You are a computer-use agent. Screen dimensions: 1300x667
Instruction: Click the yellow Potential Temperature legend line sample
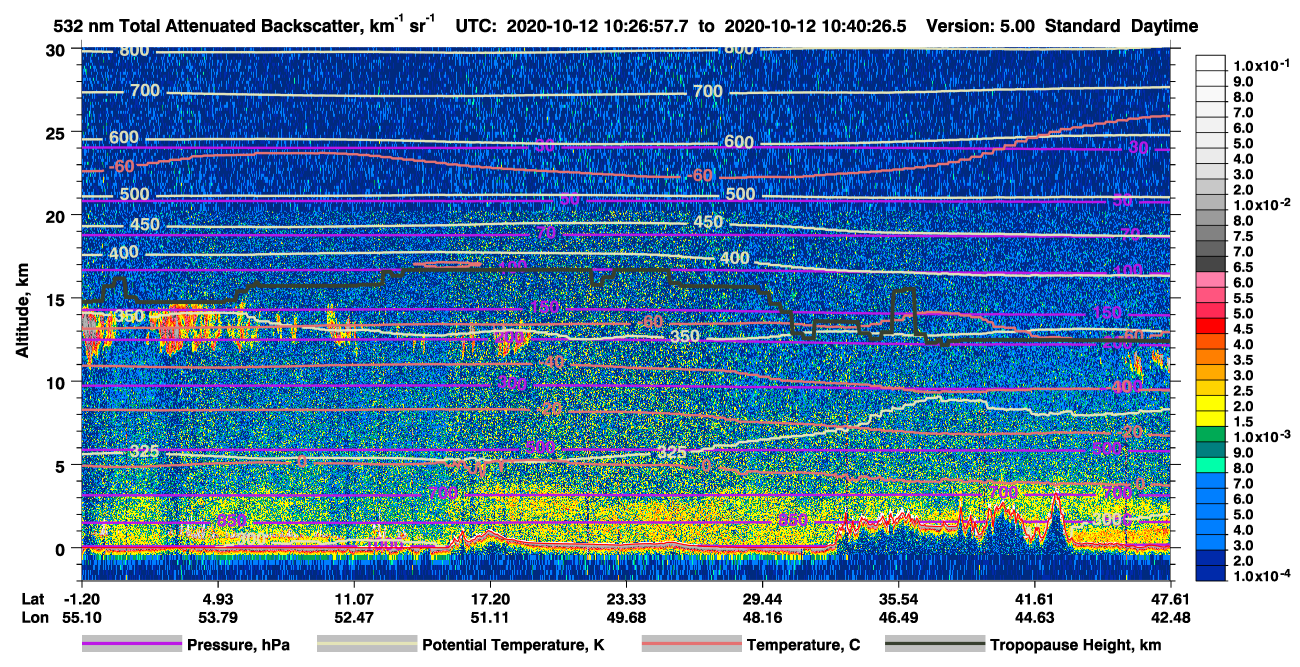click(366, 645)
